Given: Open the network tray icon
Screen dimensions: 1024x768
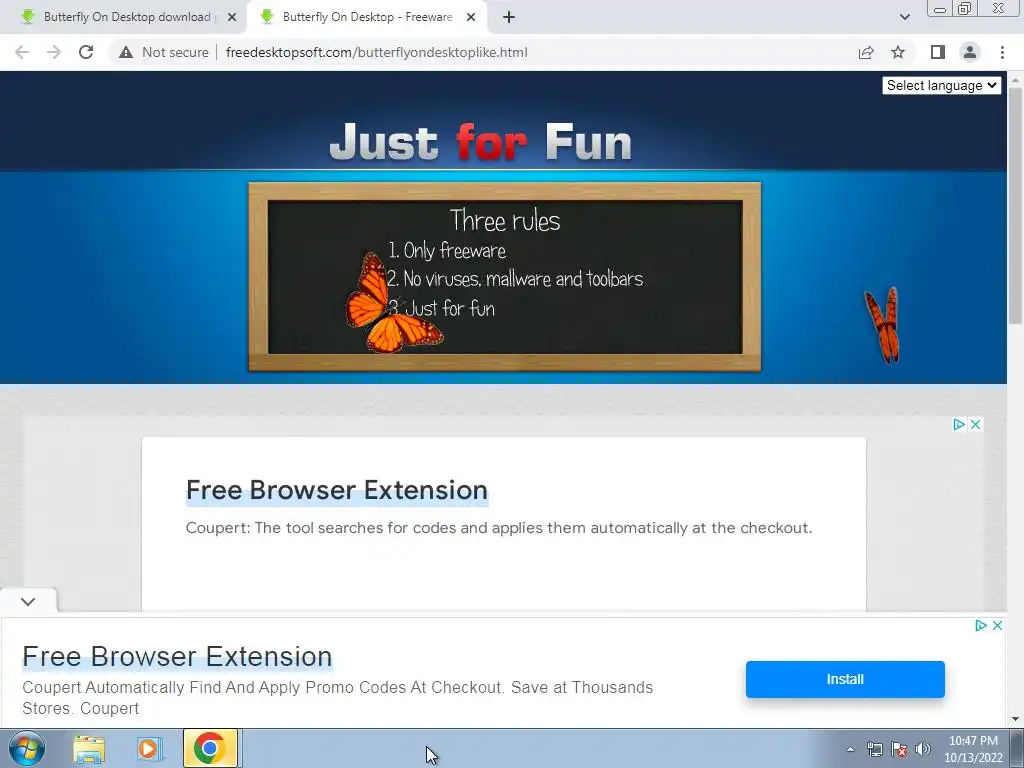Looking at the screenshot, I should coord(874,750).
